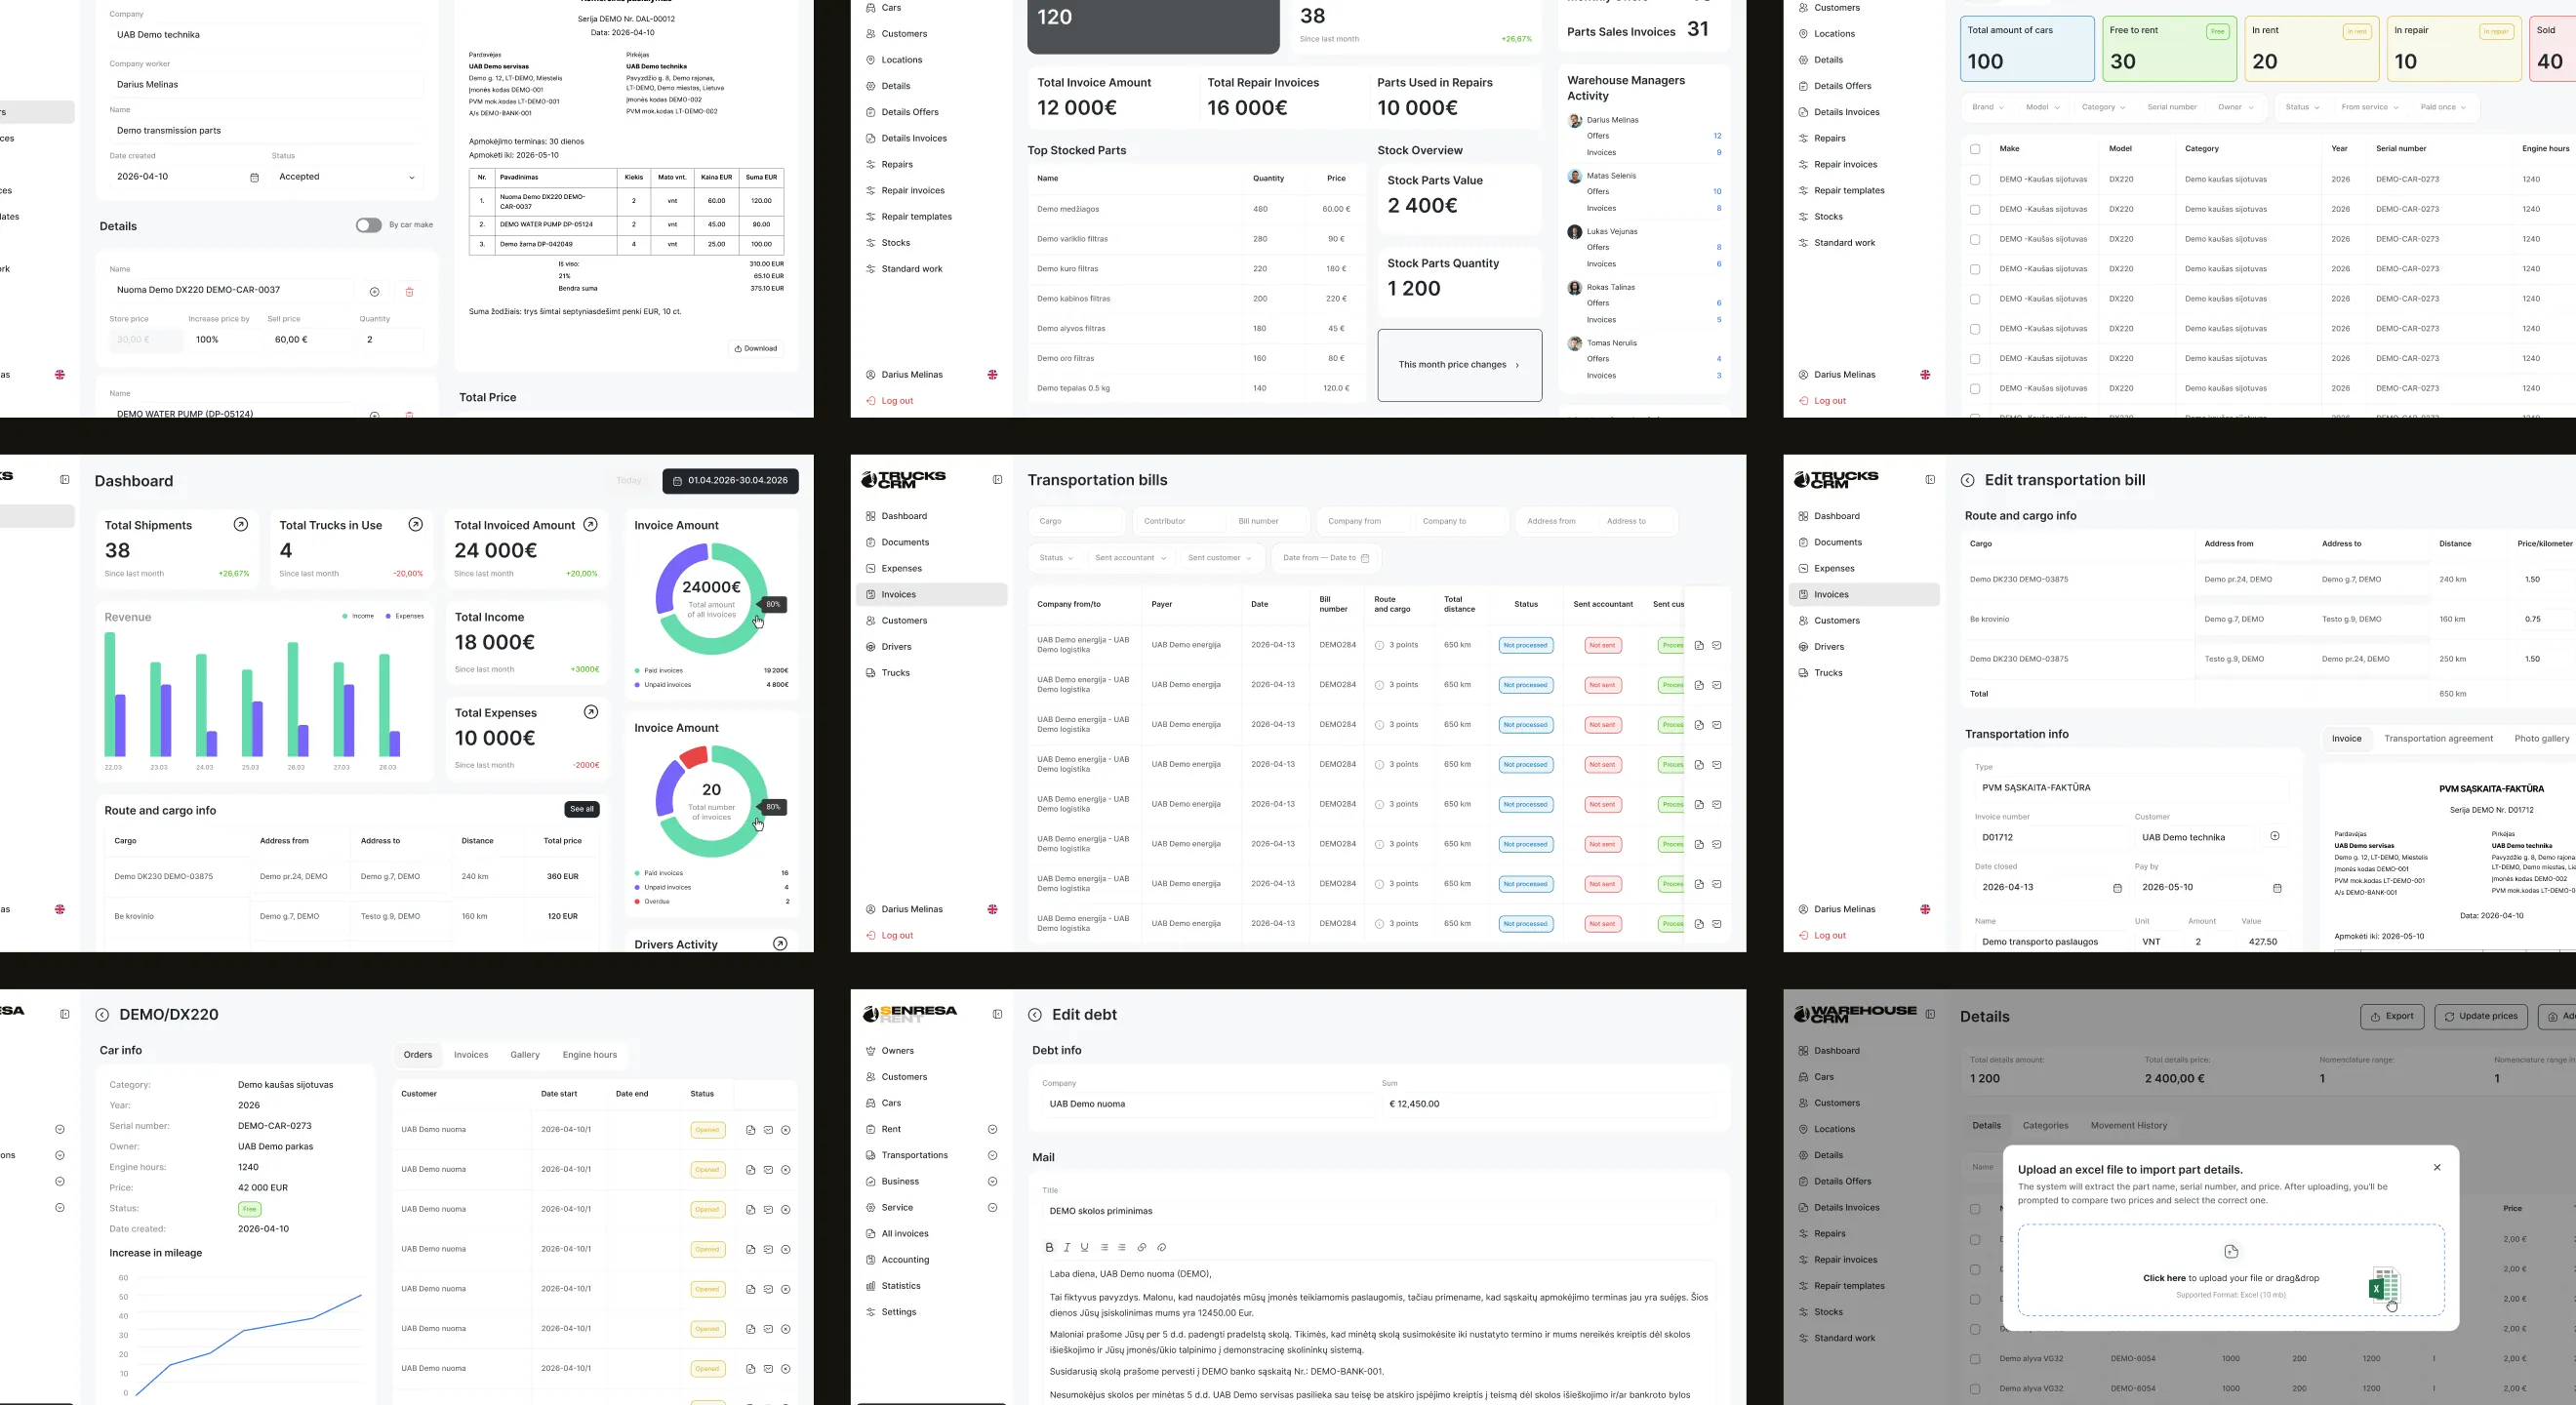This screenshot has width=2576, height=1405.
Task: Open the Date created calendar picker in offer form
Action: tap(254, 178)
